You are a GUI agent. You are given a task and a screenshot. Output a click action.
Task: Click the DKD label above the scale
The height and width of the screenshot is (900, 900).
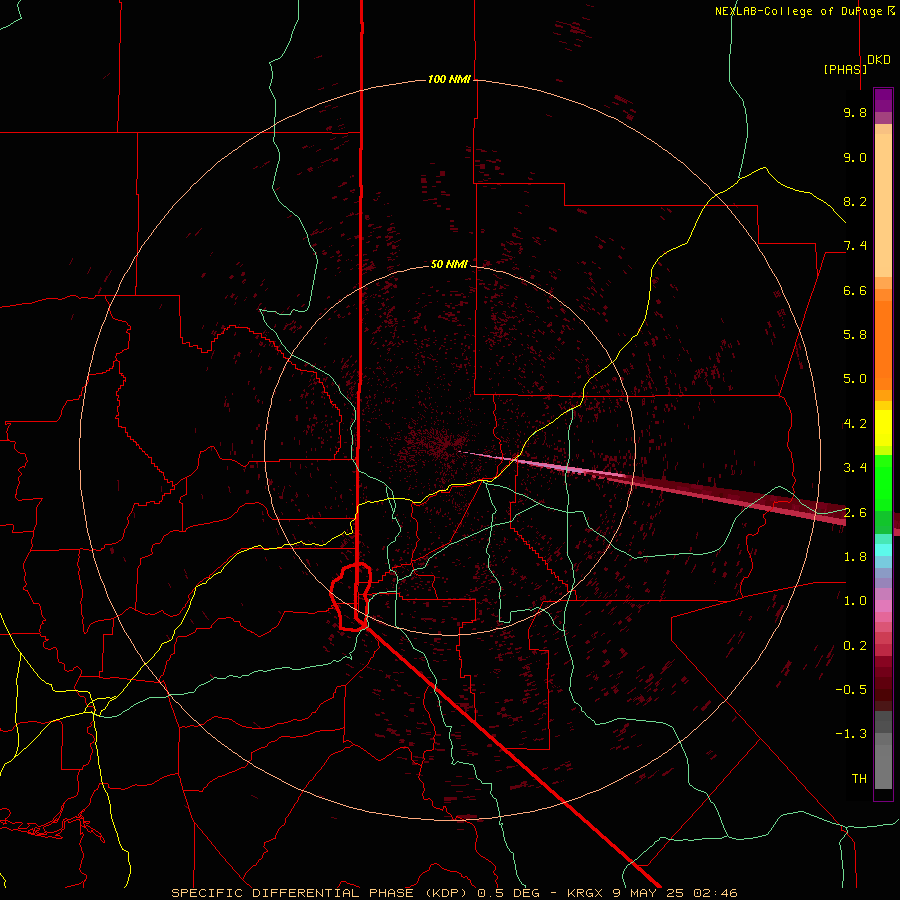[879, 60]
